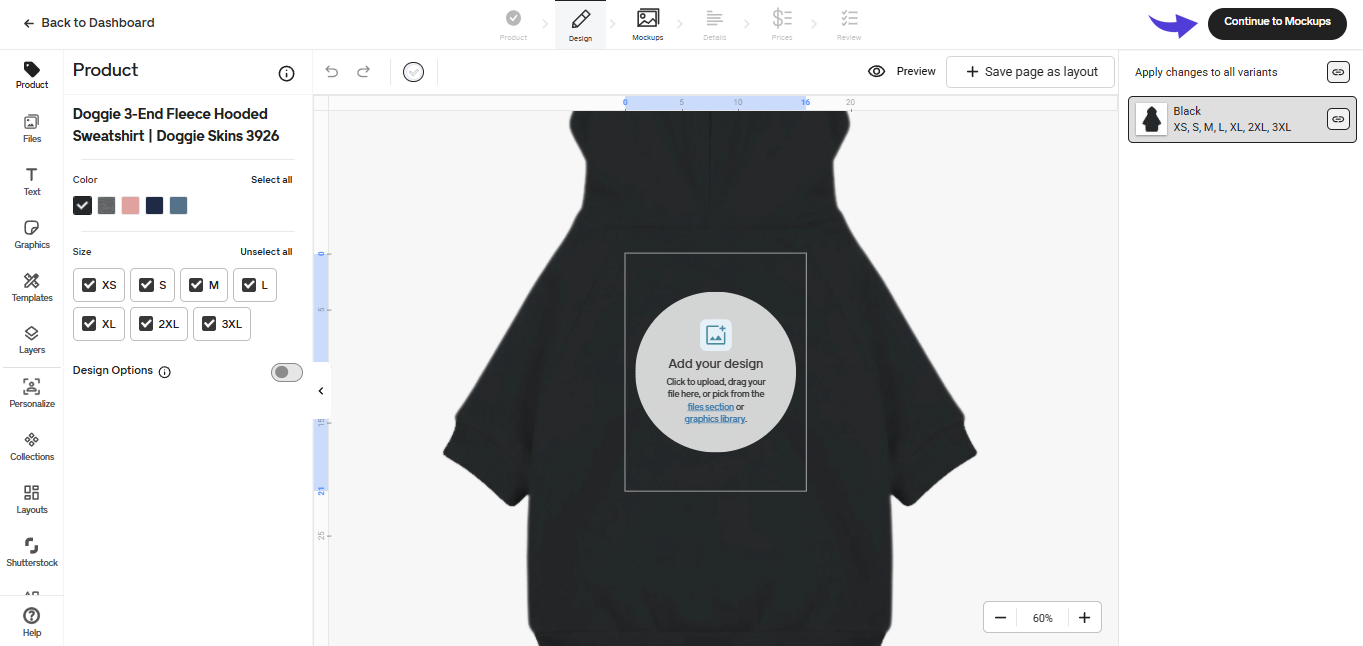Image resolution: width=1363 pixels, height=646 pixels.
Task: Select the pink color swatch
Action: 130,205
